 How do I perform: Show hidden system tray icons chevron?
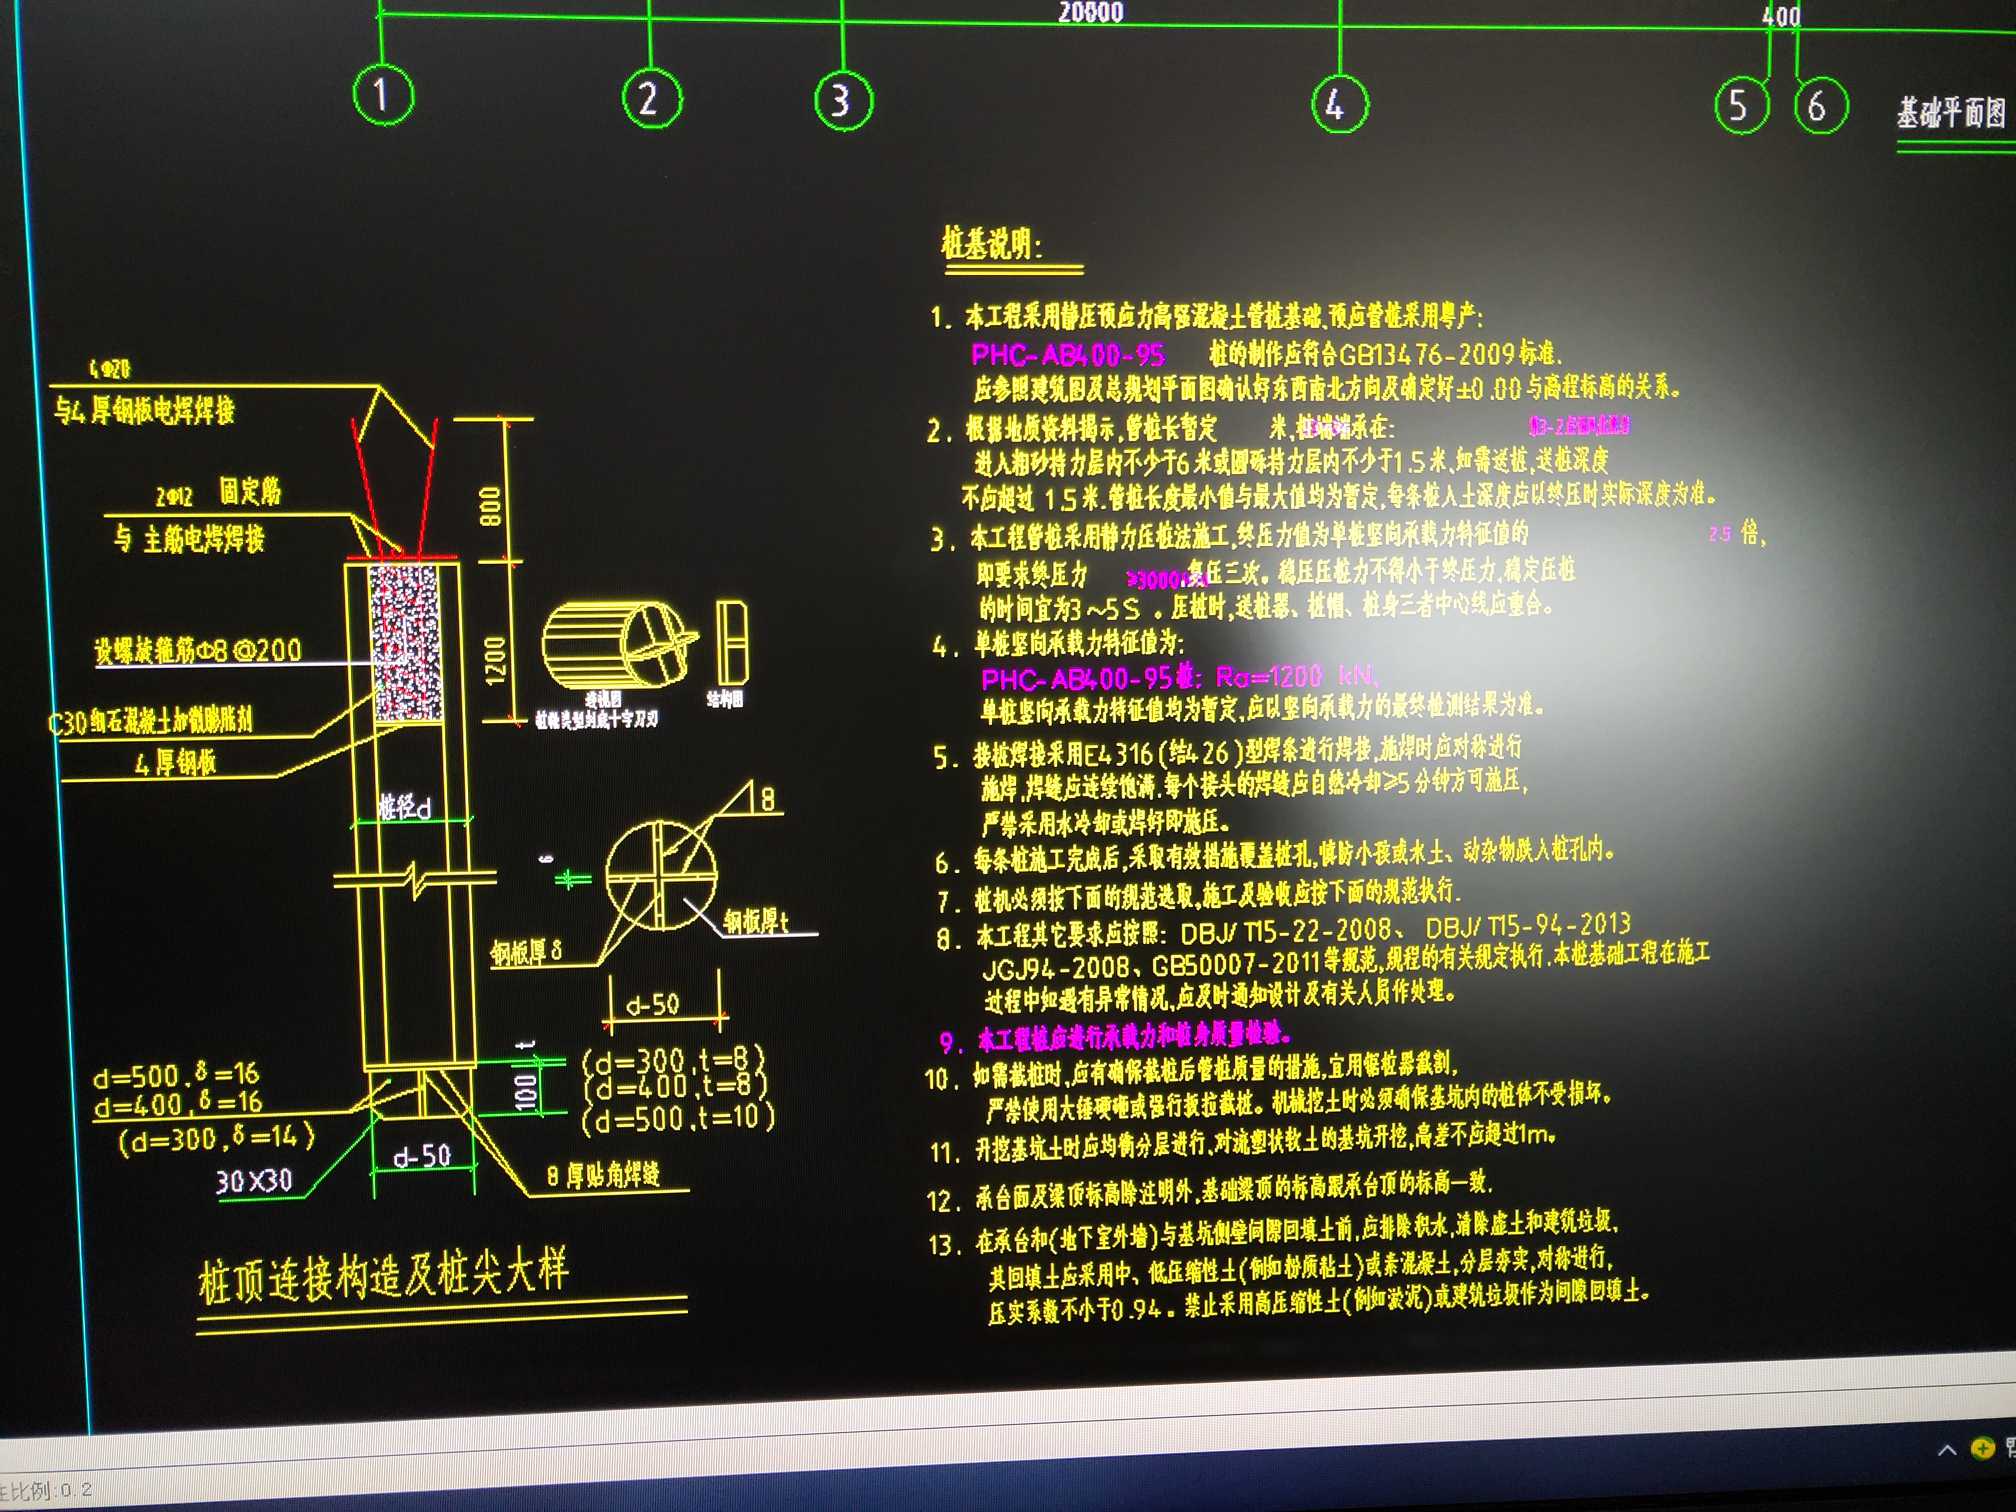(1947, 1449)
